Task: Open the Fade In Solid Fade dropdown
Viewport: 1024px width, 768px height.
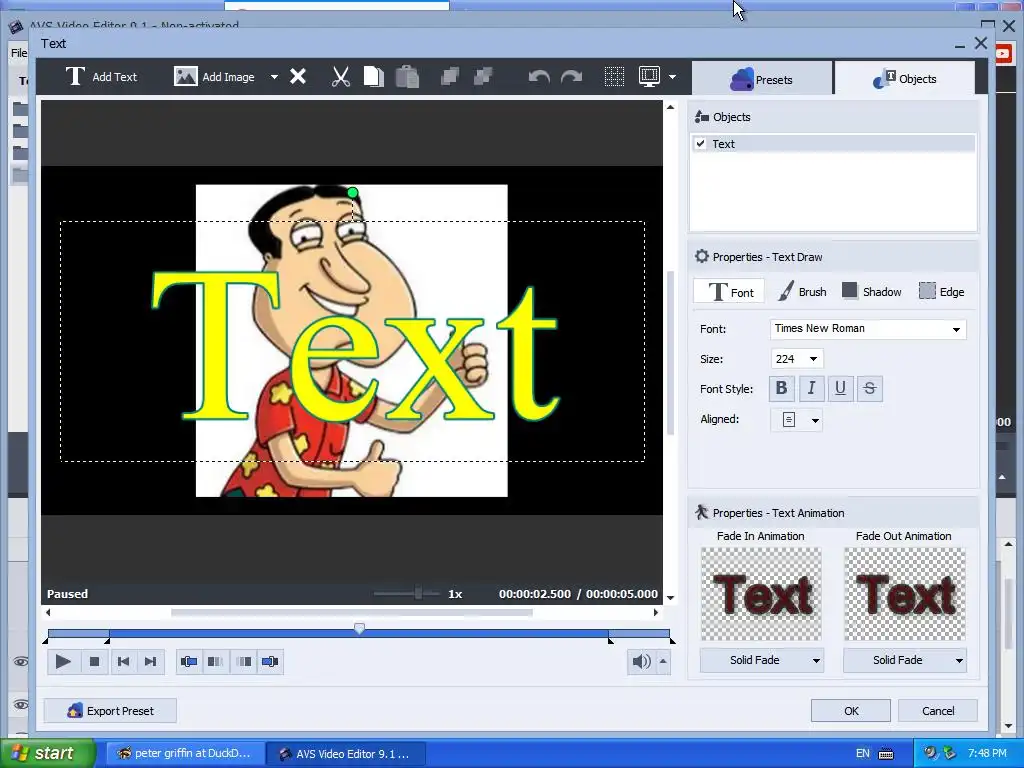Action: 761,660
